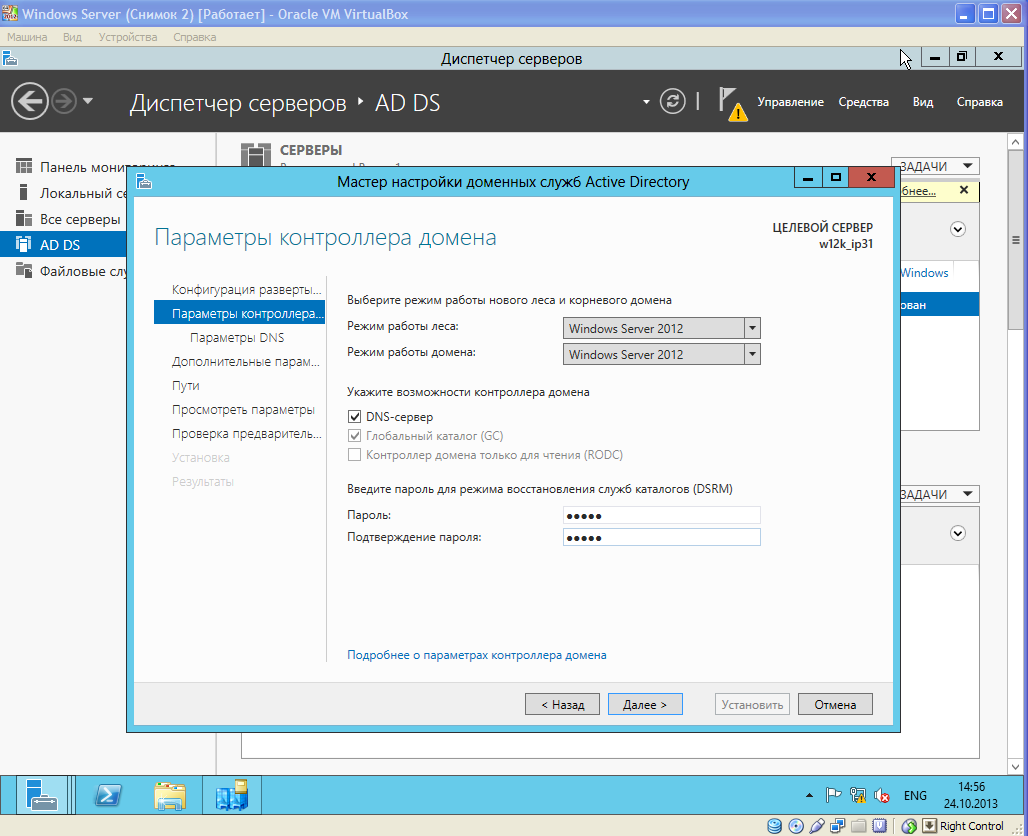Click VirtualBox shared folders status icon
This screenshot has width=1028, height=836.
pos(859,826)
